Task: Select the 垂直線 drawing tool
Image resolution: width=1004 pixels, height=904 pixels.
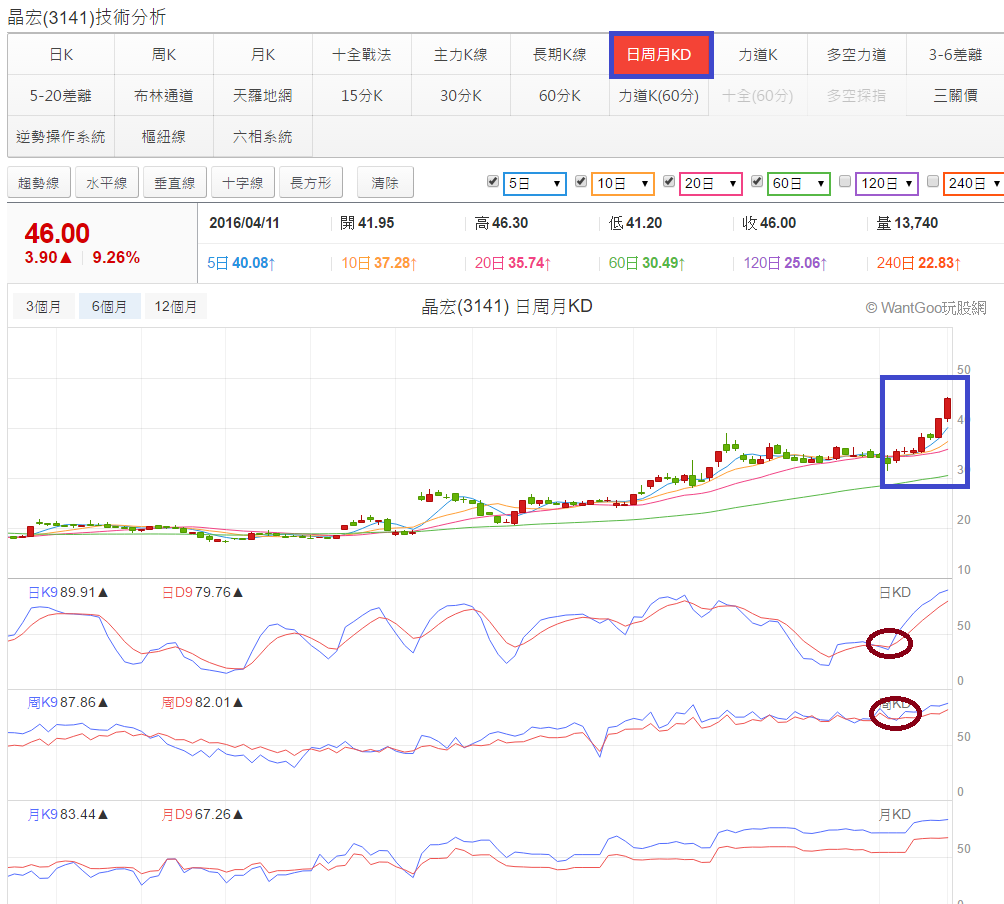Action: (x=175, y=183)
